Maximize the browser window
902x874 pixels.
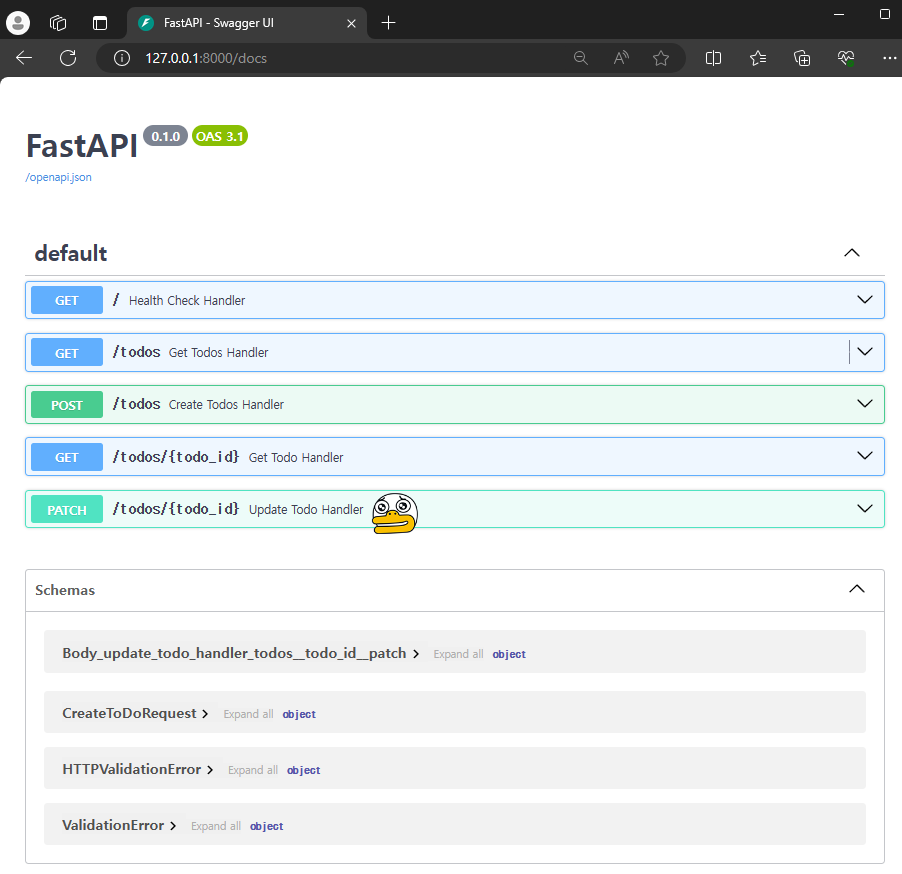tap(885, 14)
